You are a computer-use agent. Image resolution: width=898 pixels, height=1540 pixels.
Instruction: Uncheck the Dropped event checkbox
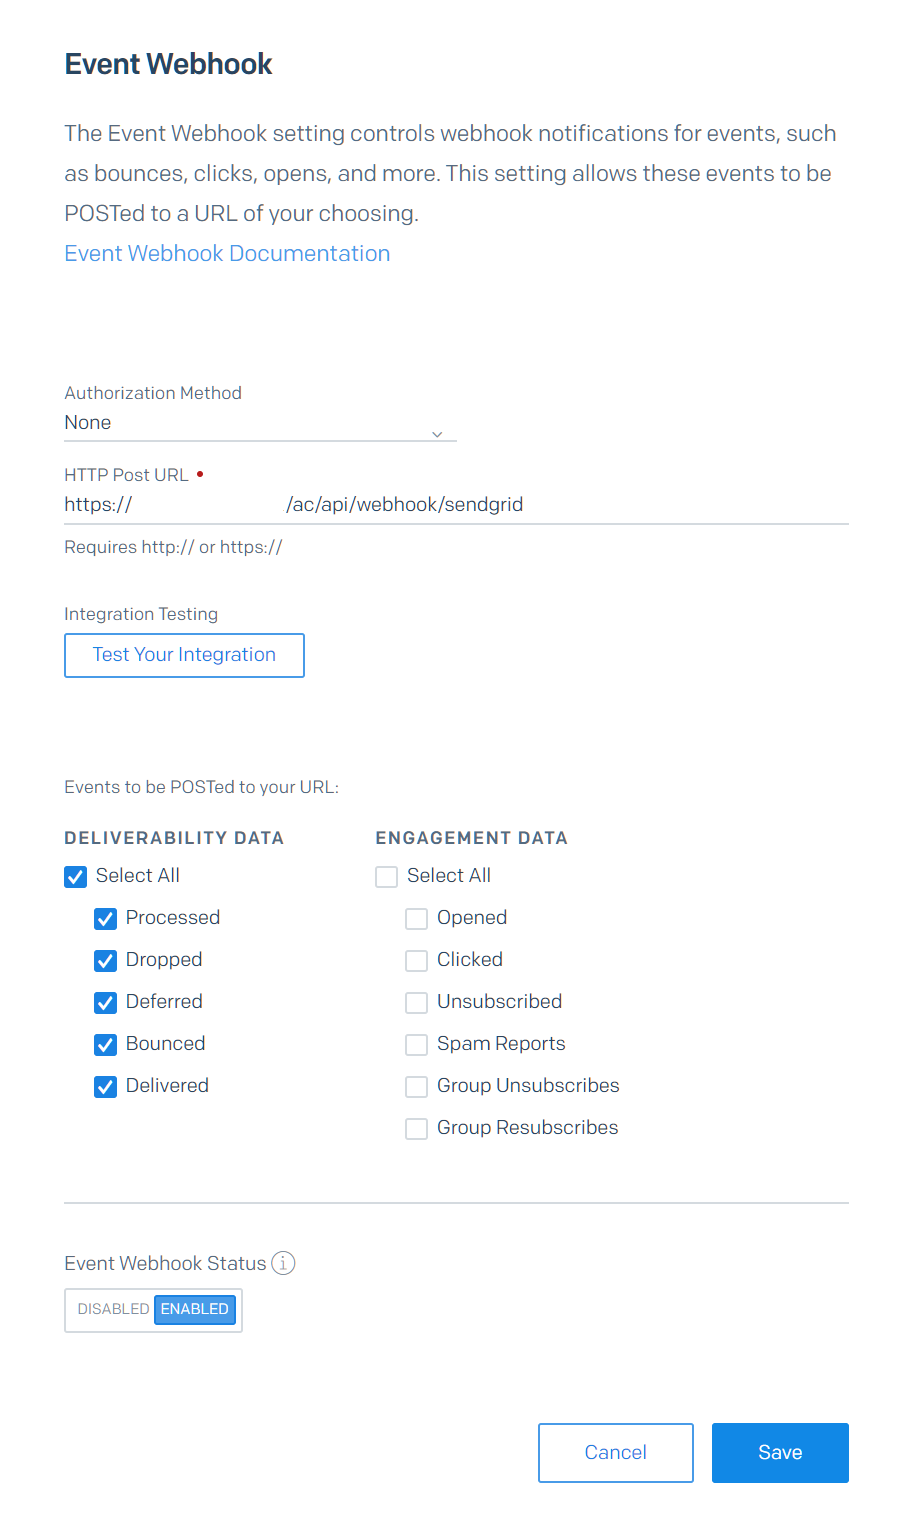(x=105, y=961)
